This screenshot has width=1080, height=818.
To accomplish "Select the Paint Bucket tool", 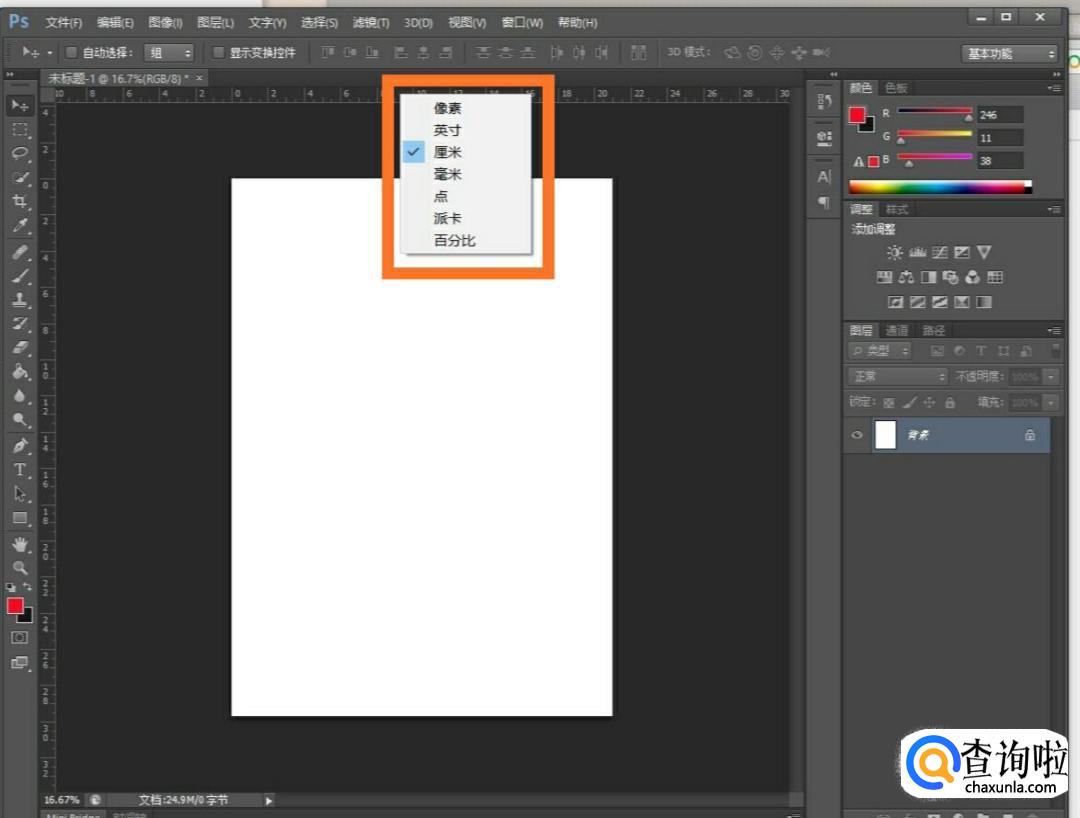I will [x=19, y=372].
